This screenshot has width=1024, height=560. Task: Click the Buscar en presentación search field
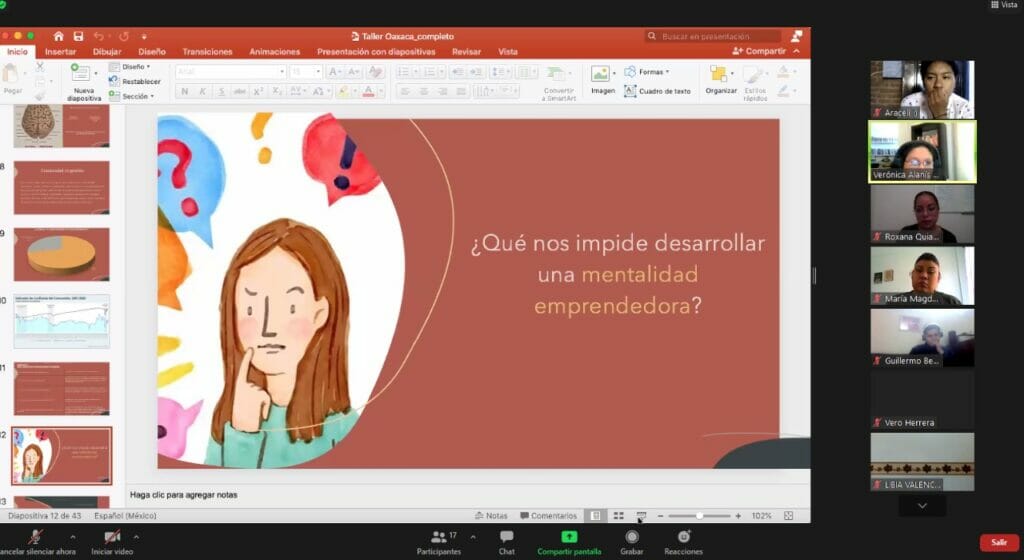click(712, 36)
